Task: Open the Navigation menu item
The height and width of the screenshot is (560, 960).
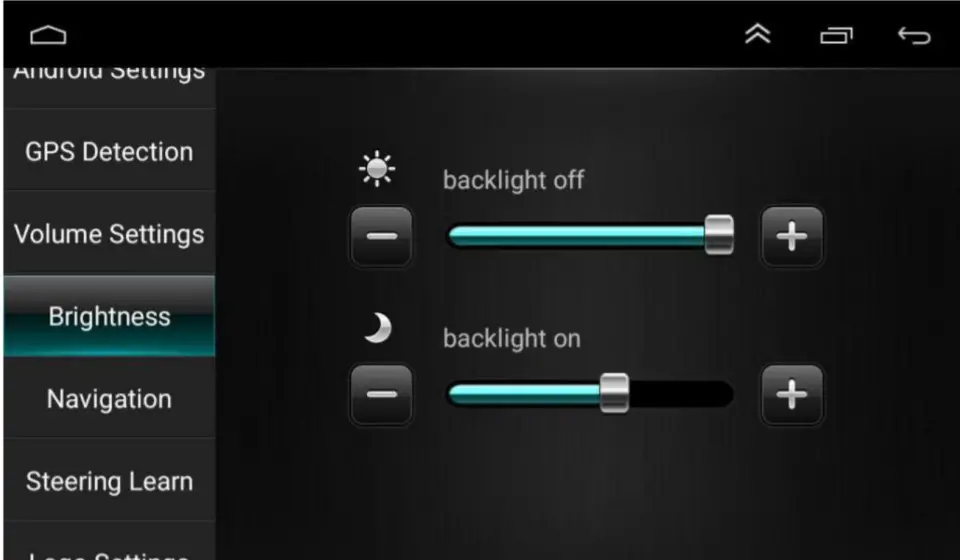Action: tap(110, 398)
